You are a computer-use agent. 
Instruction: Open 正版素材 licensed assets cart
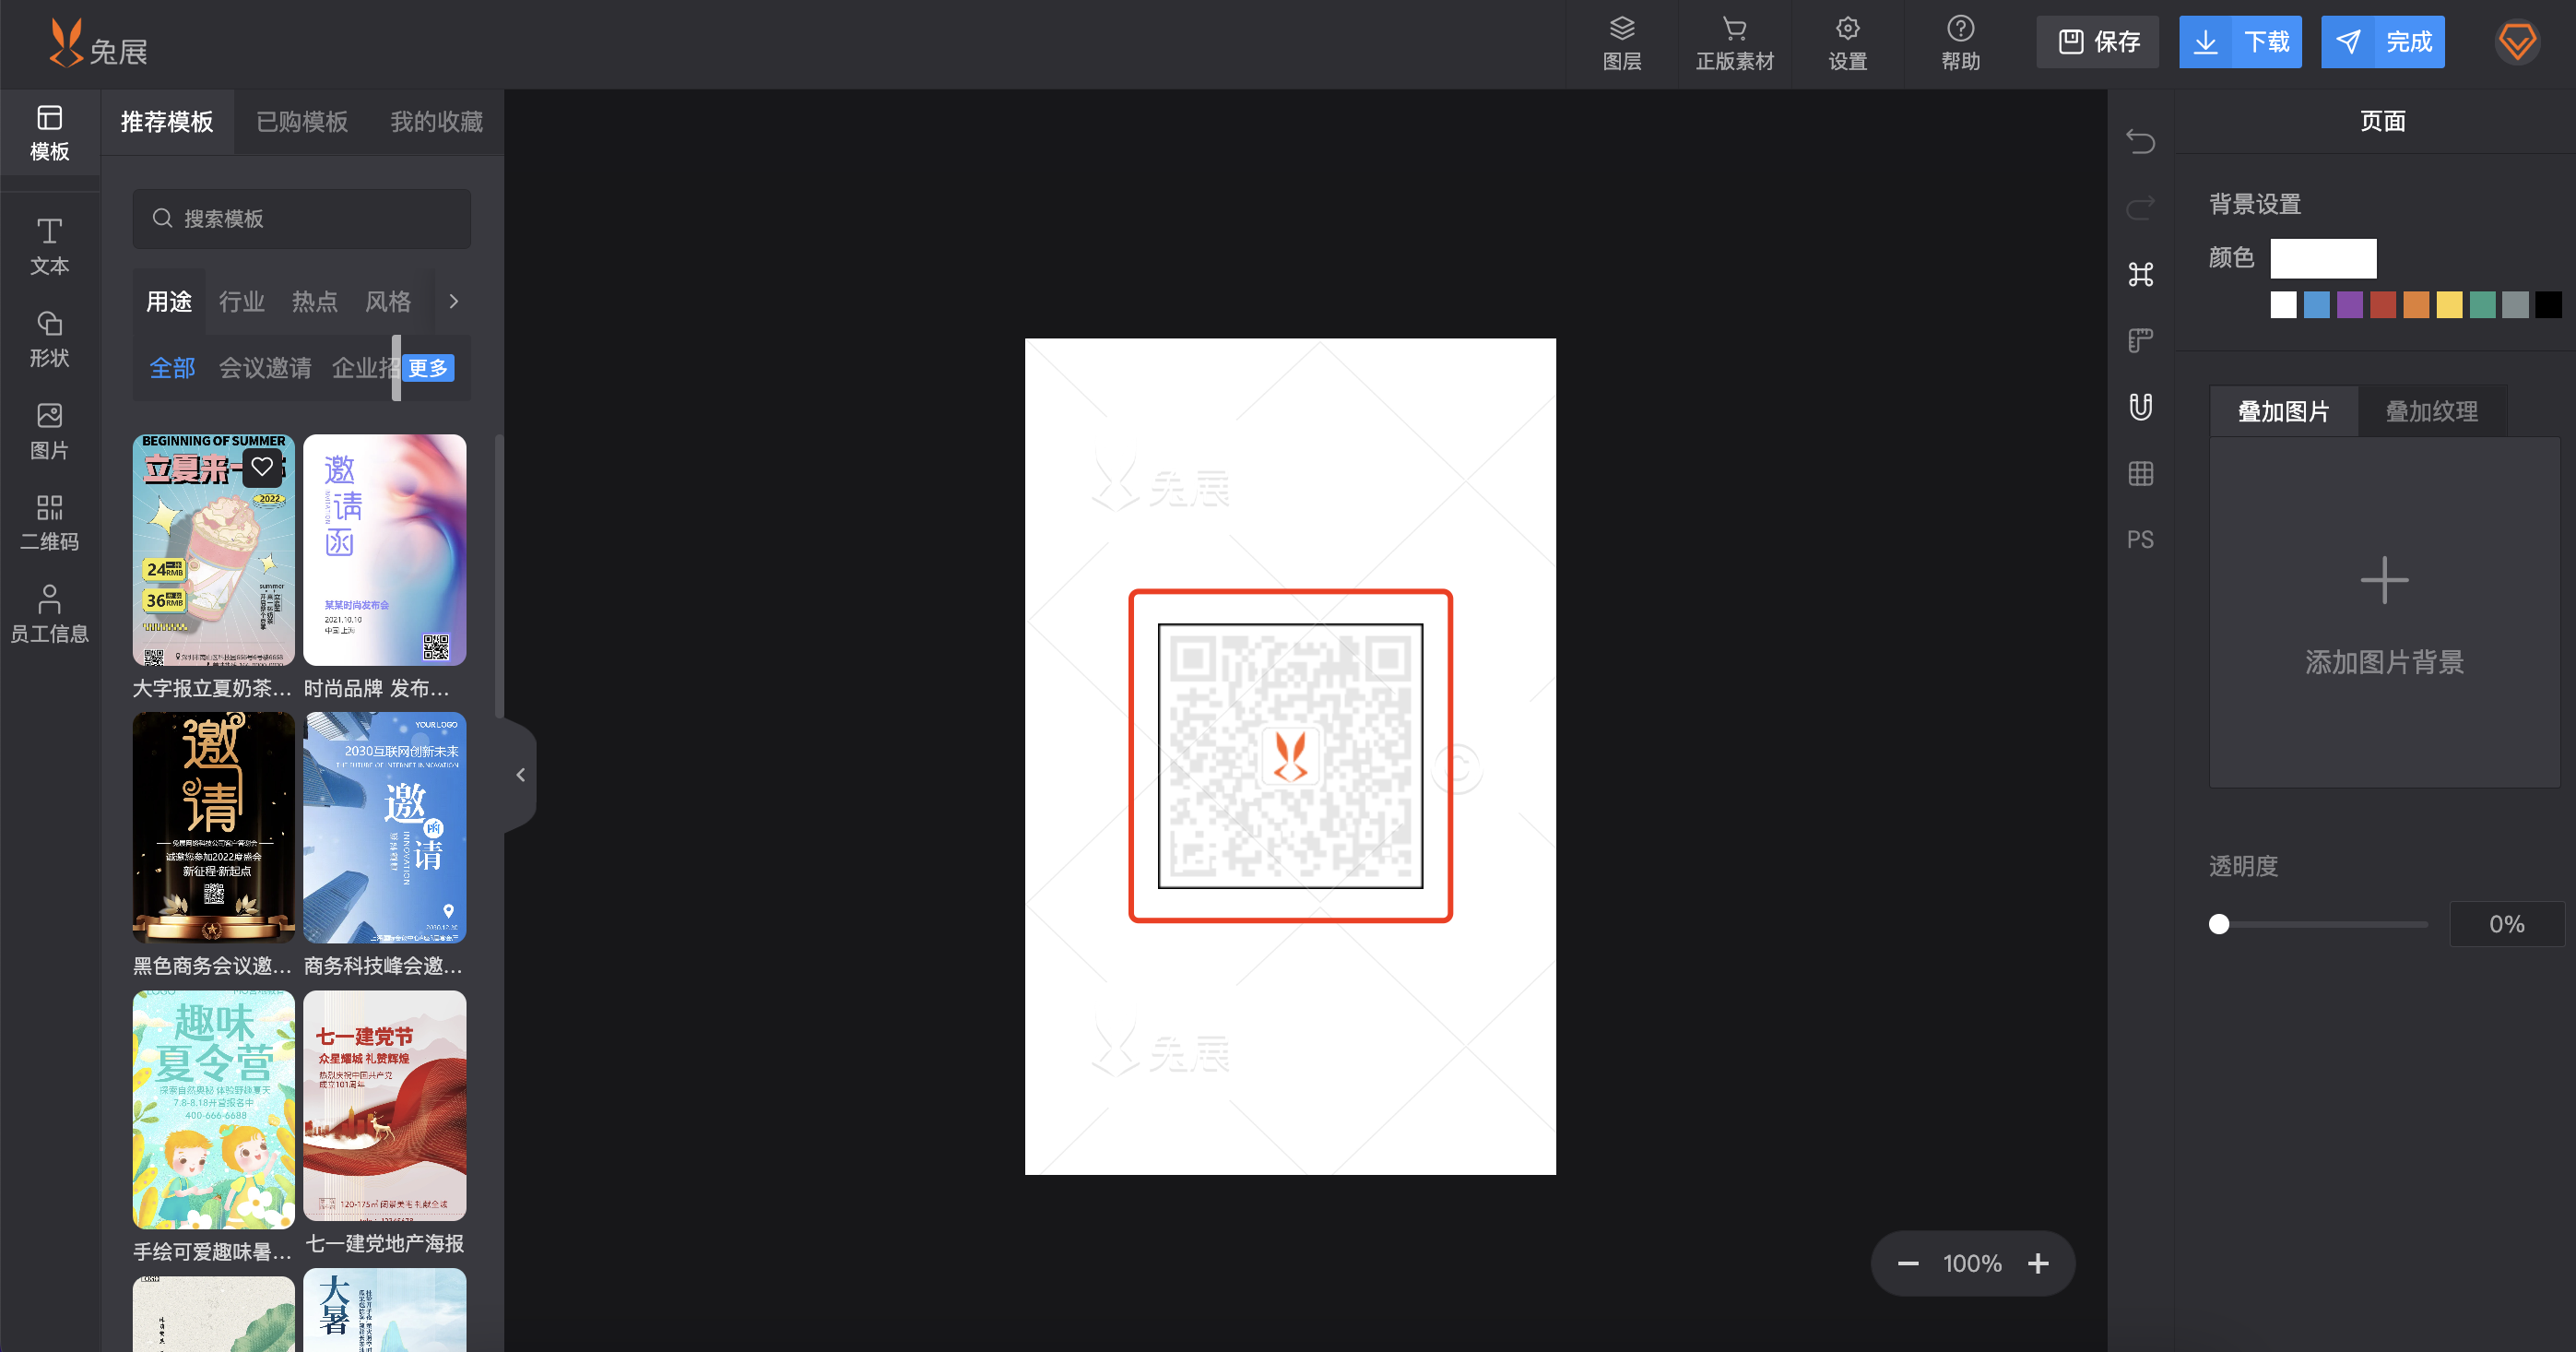(x=1734, y=44)
